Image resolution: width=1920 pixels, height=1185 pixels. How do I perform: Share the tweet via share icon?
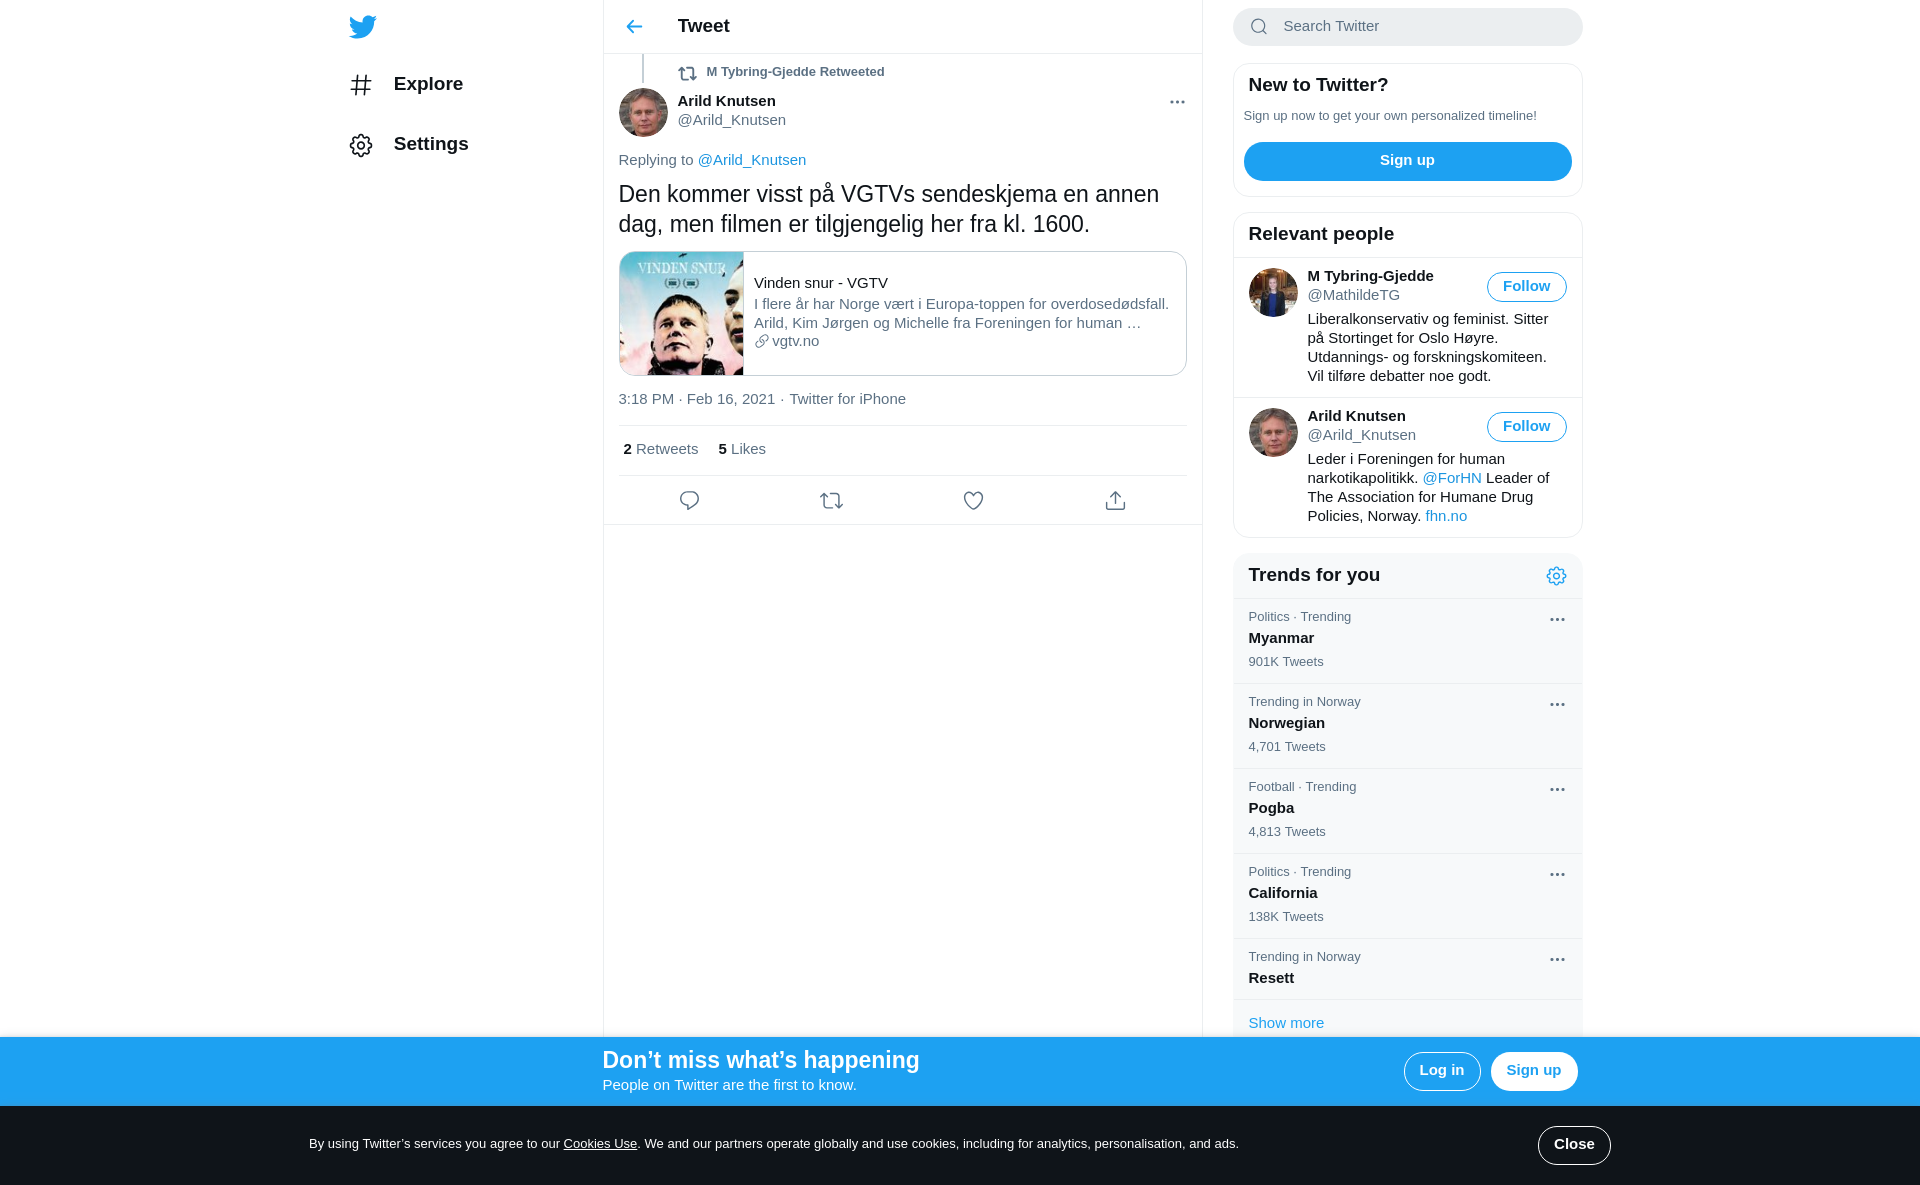1115,501
